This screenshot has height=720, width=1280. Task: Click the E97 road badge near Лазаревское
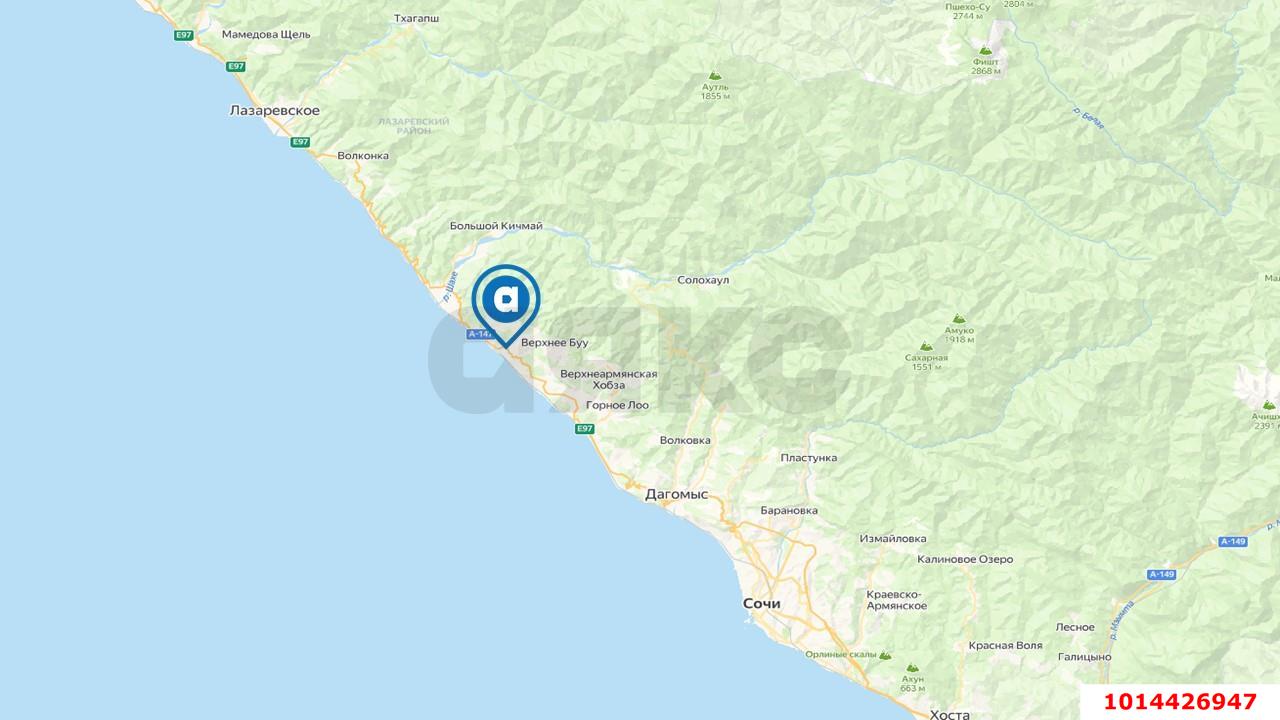point(300,142)
